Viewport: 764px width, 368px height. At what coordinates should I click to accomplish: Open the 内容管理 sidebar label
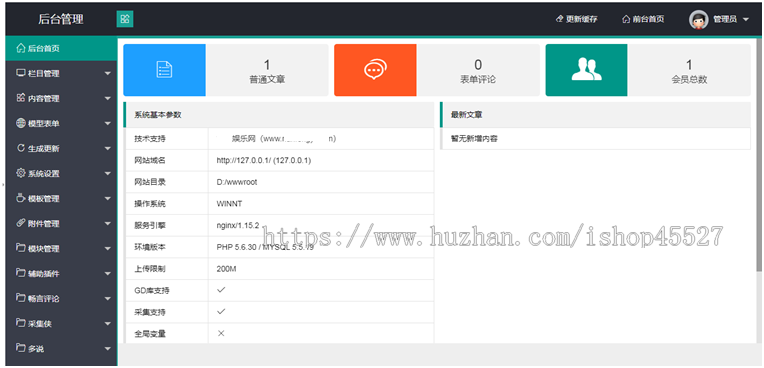click(43, 98)
